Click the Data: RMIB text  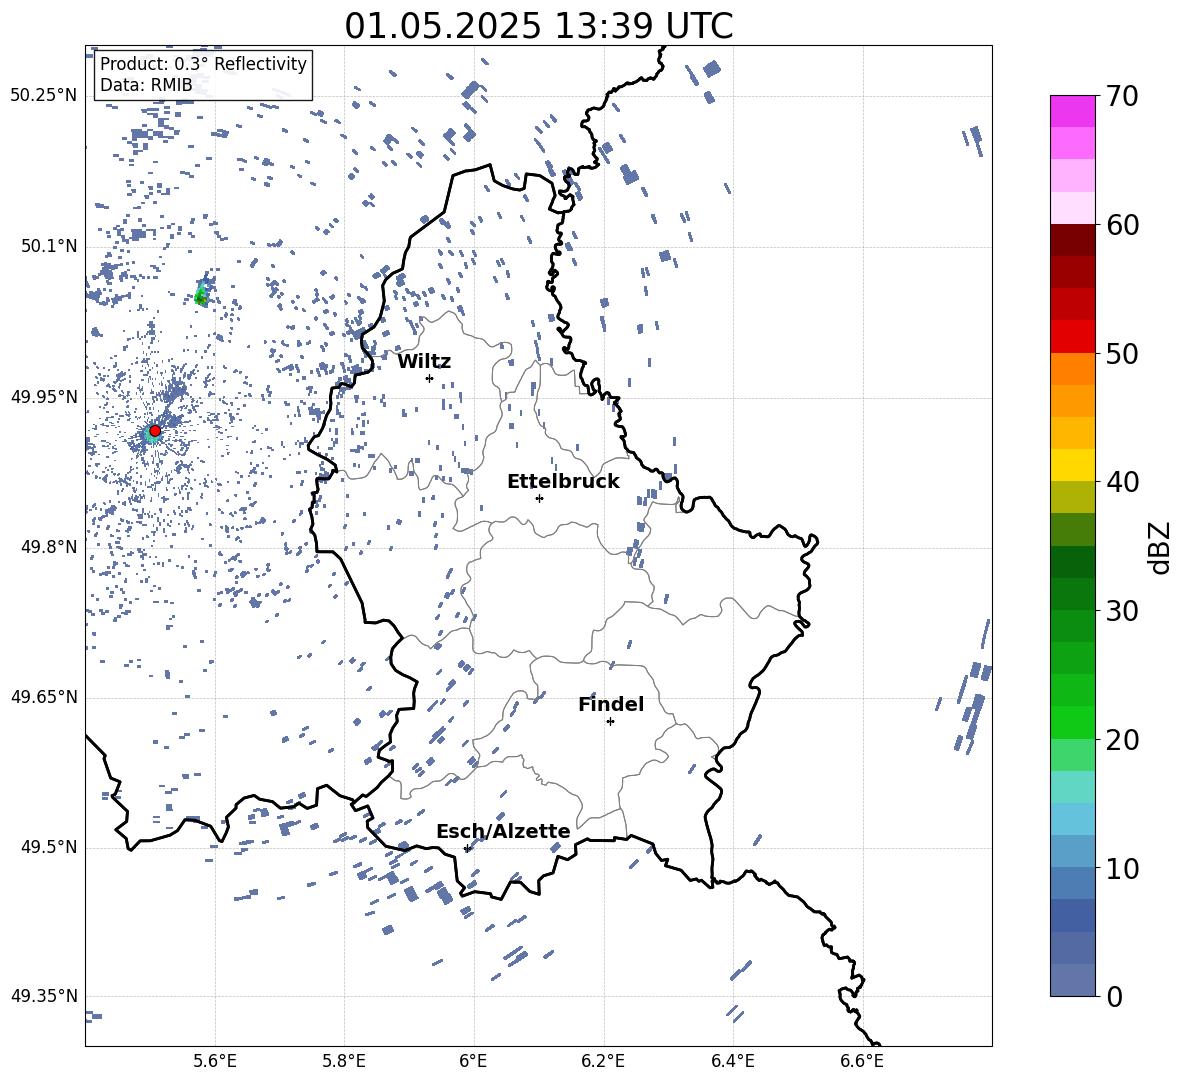[x=146, y=85]
